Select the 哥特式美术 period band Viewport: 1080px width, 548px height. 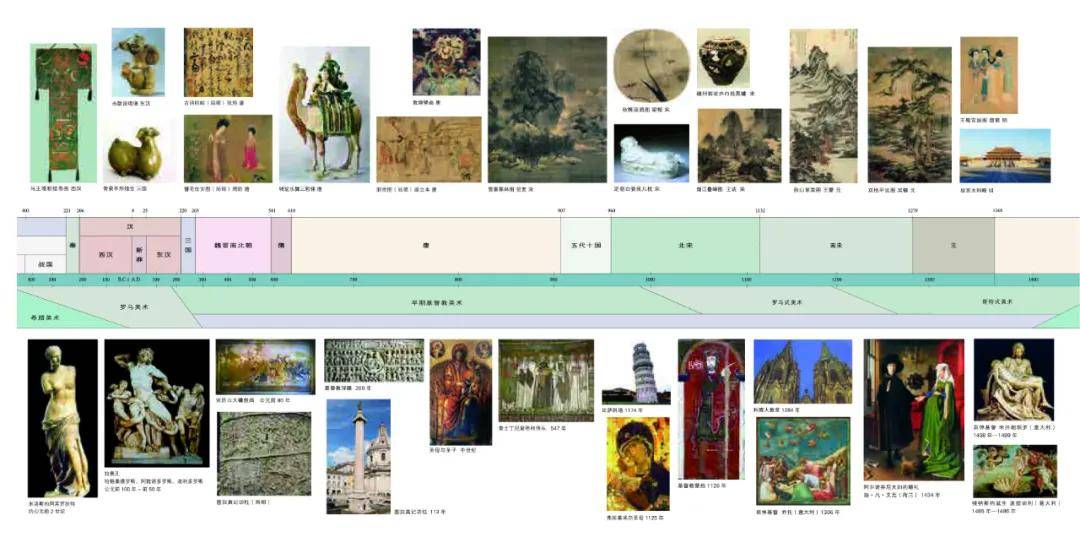tap(997, 302)
